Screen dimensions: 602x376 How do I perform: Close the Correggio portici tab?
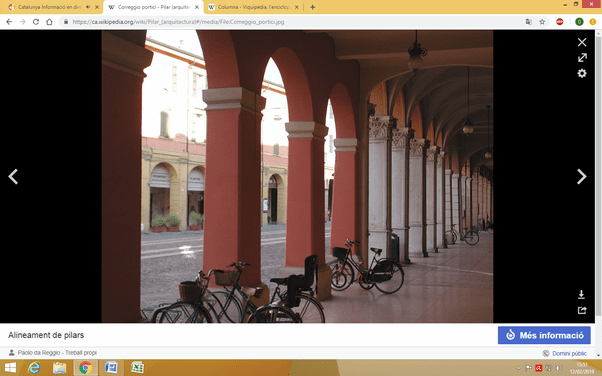click(197, 7)
